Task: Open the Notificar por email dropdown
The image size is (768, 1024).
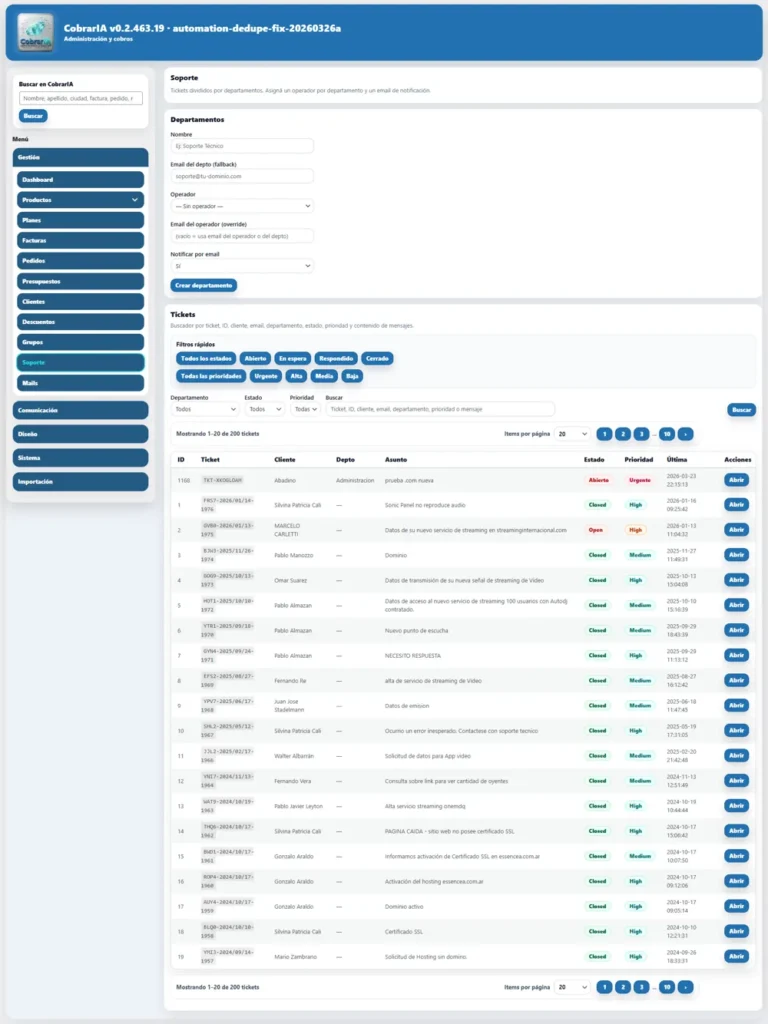Action: tap(242, 266)
